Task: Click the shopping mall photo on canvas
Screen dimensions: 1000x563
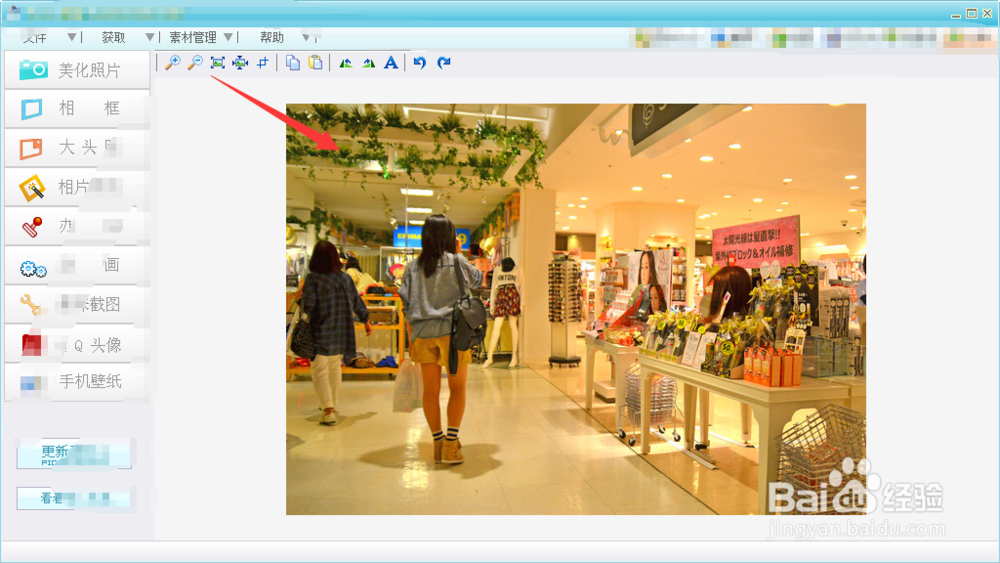Action: 575,310
